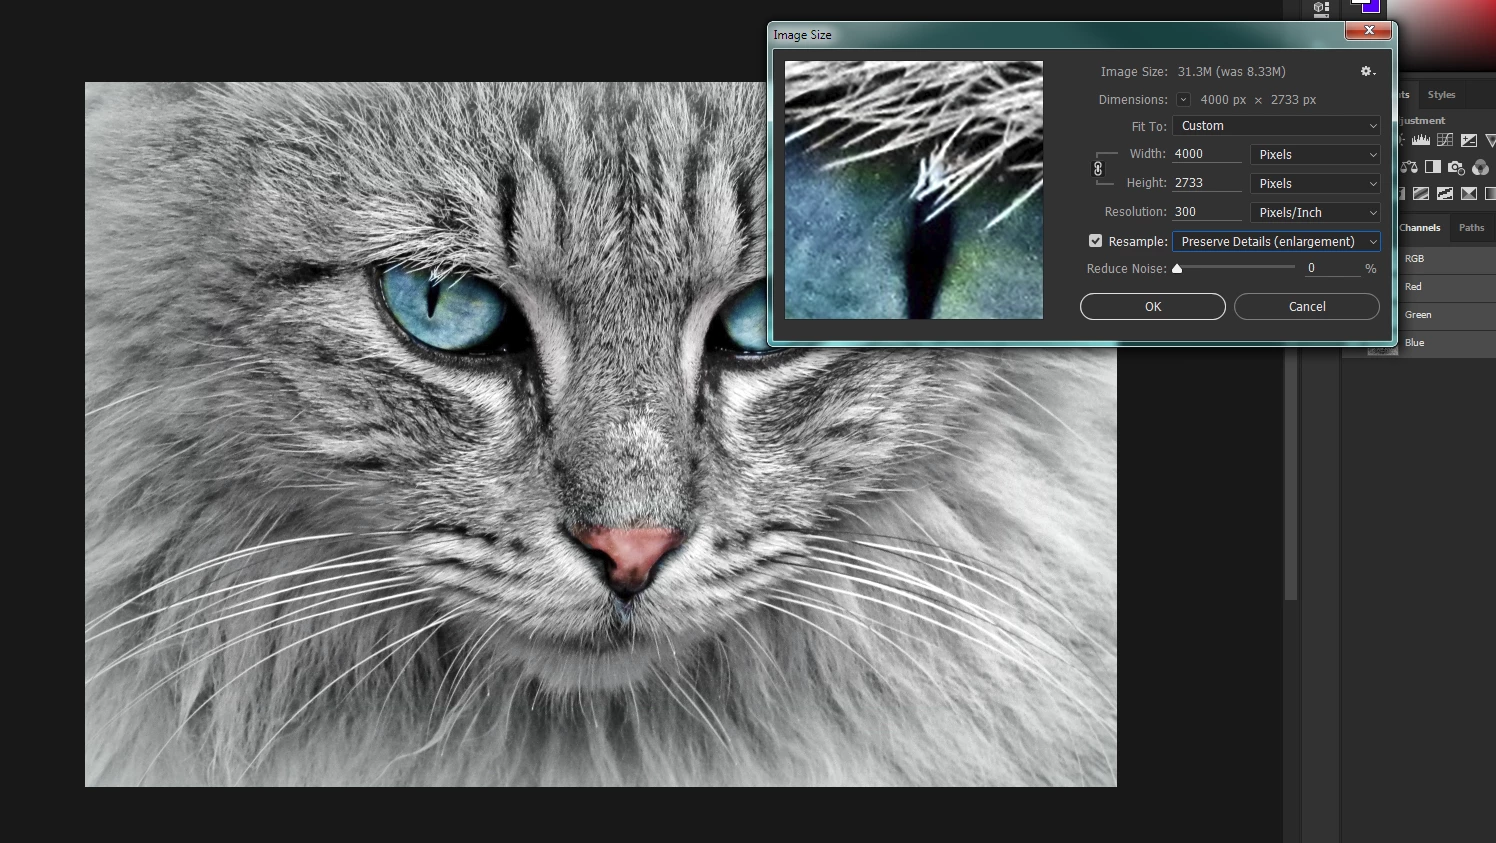1496x843 pixels.
Task: Select the Green channel row
Action: point(1446,315)
